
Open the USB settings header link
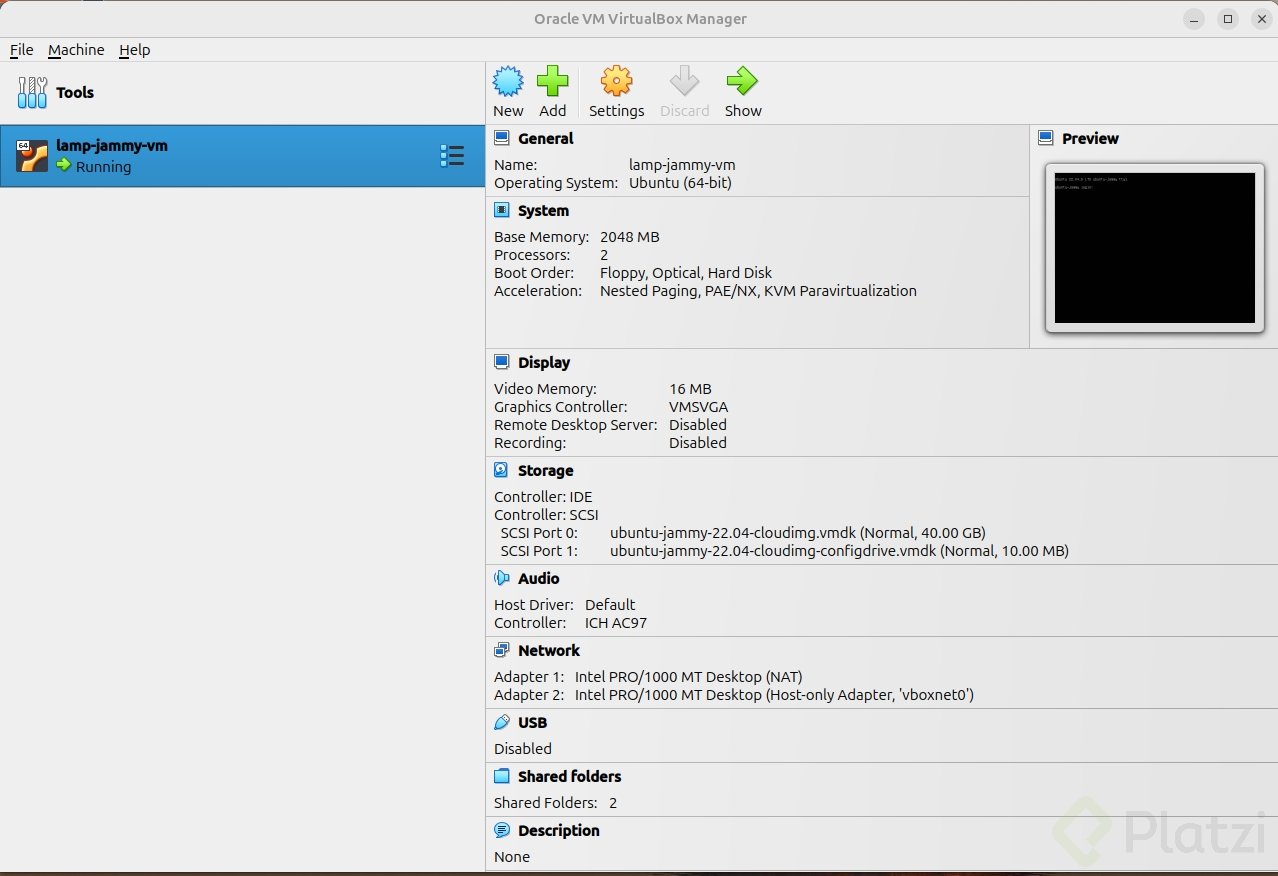[x=532, y=722]
